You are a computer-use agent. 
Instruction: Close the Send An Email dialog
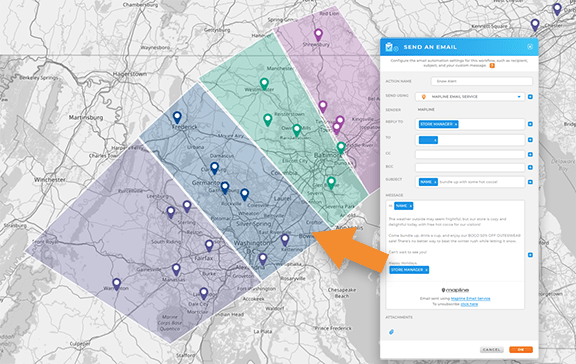point(530,47)
